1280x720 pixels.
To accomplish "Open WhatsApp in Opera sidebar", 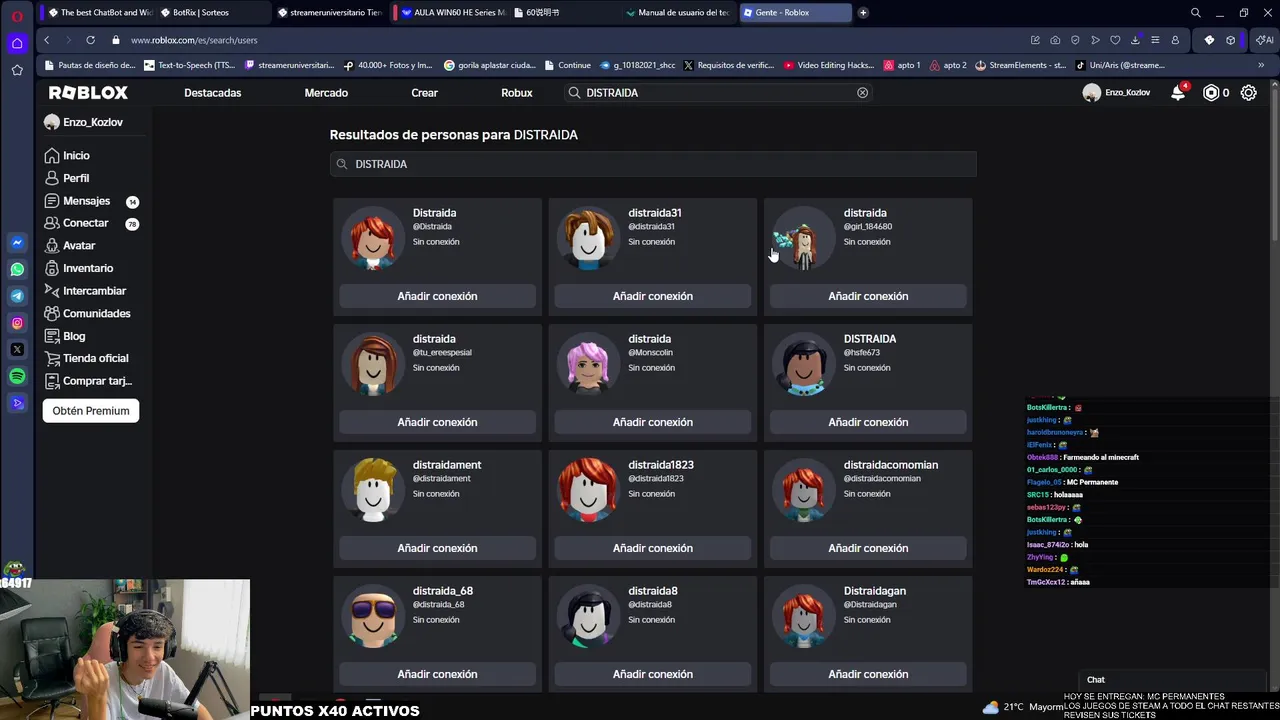I will [x=17, y=269].
